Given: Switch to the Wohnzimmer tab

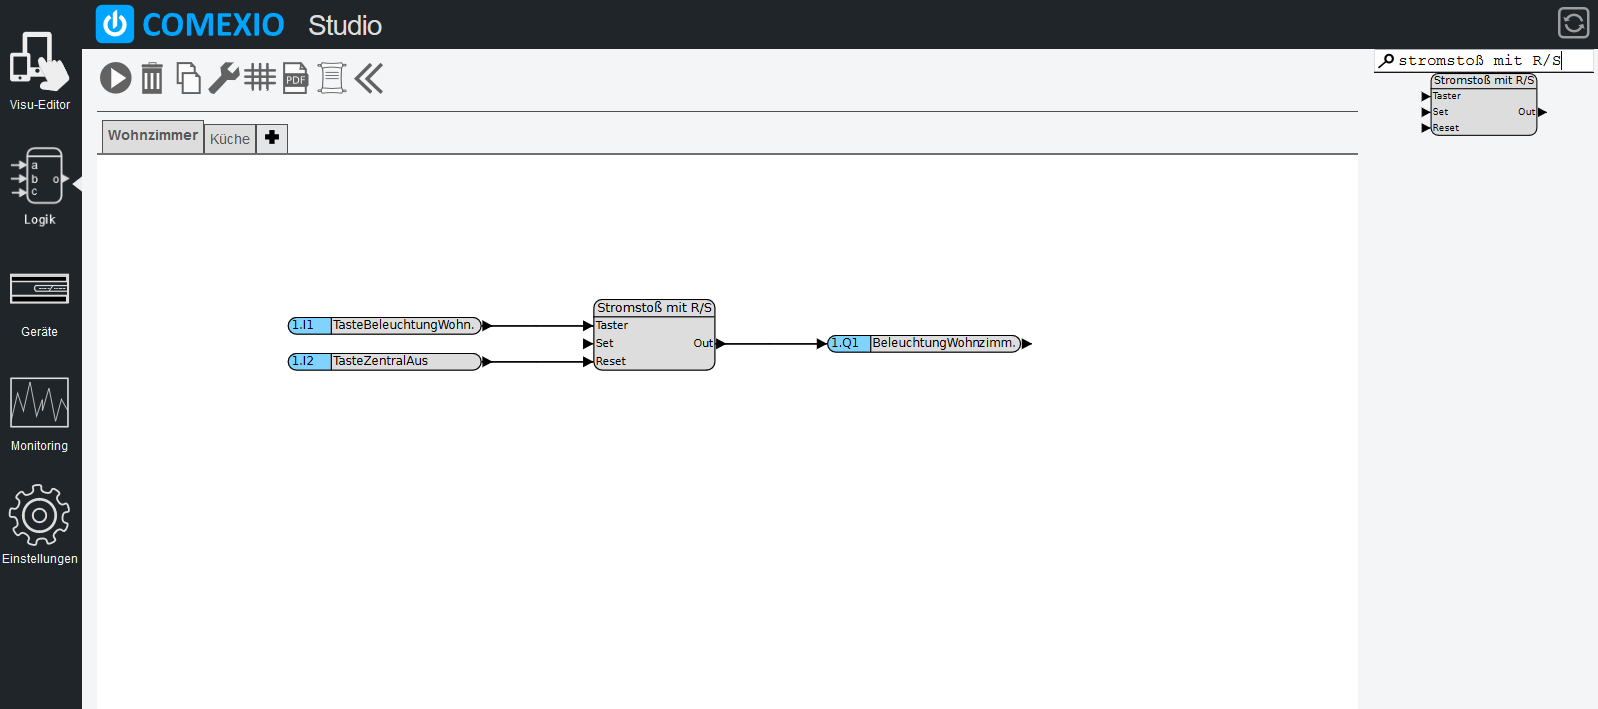Looking at the screenshot, I should pos(153,136).
